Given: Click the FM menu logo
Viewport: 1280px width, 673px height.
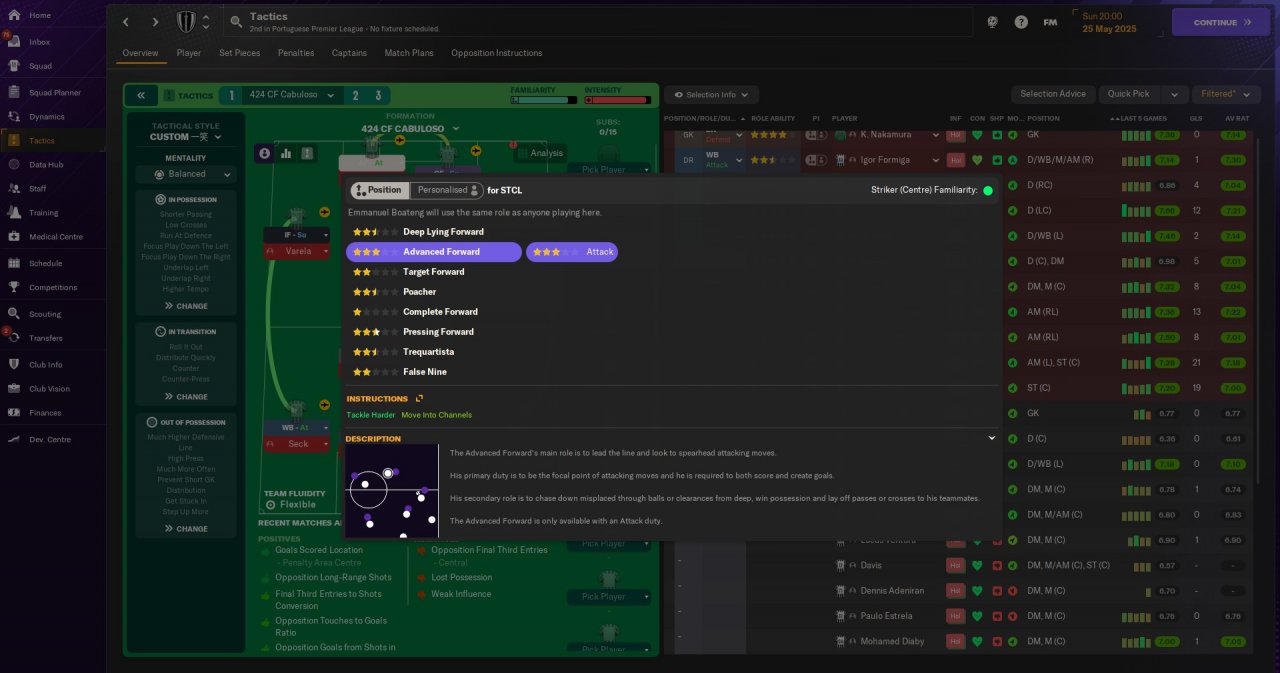Looking at the screenshot, I should click(x=1050, y=22).
